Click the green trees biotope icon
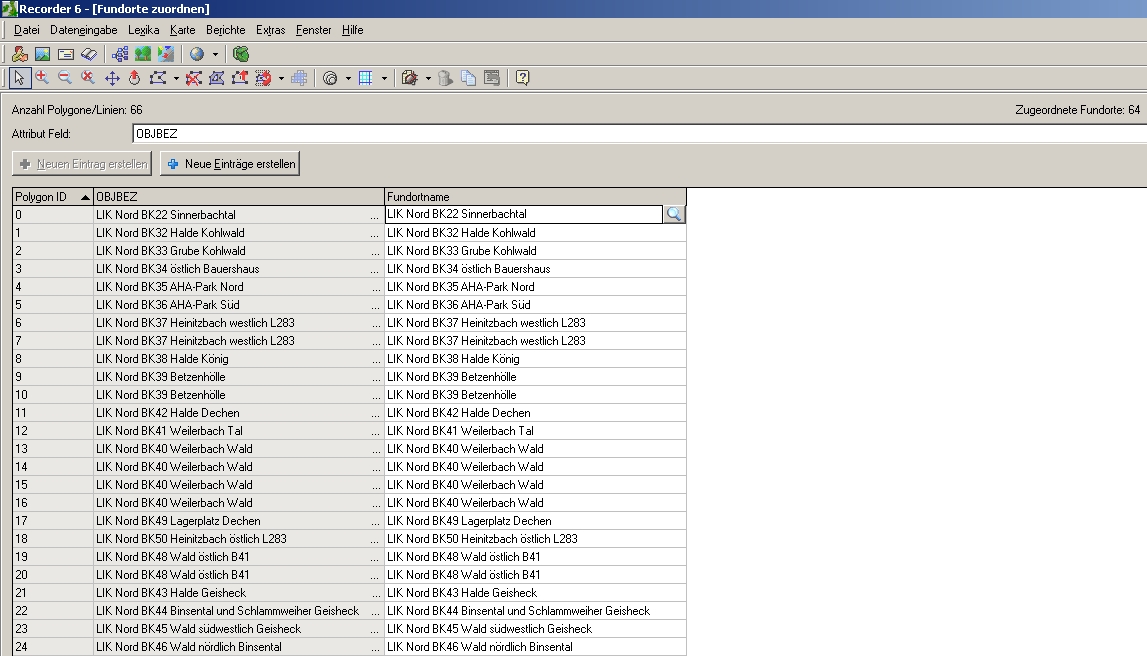 pyautogui.click(x=143, y=54)
